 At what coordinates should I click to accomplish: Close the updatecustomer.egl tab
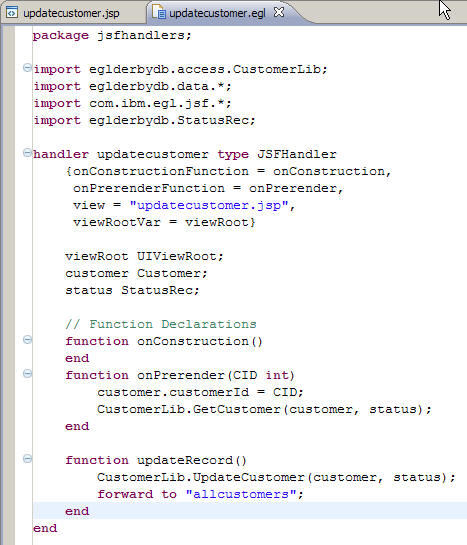tap(279, 13)
